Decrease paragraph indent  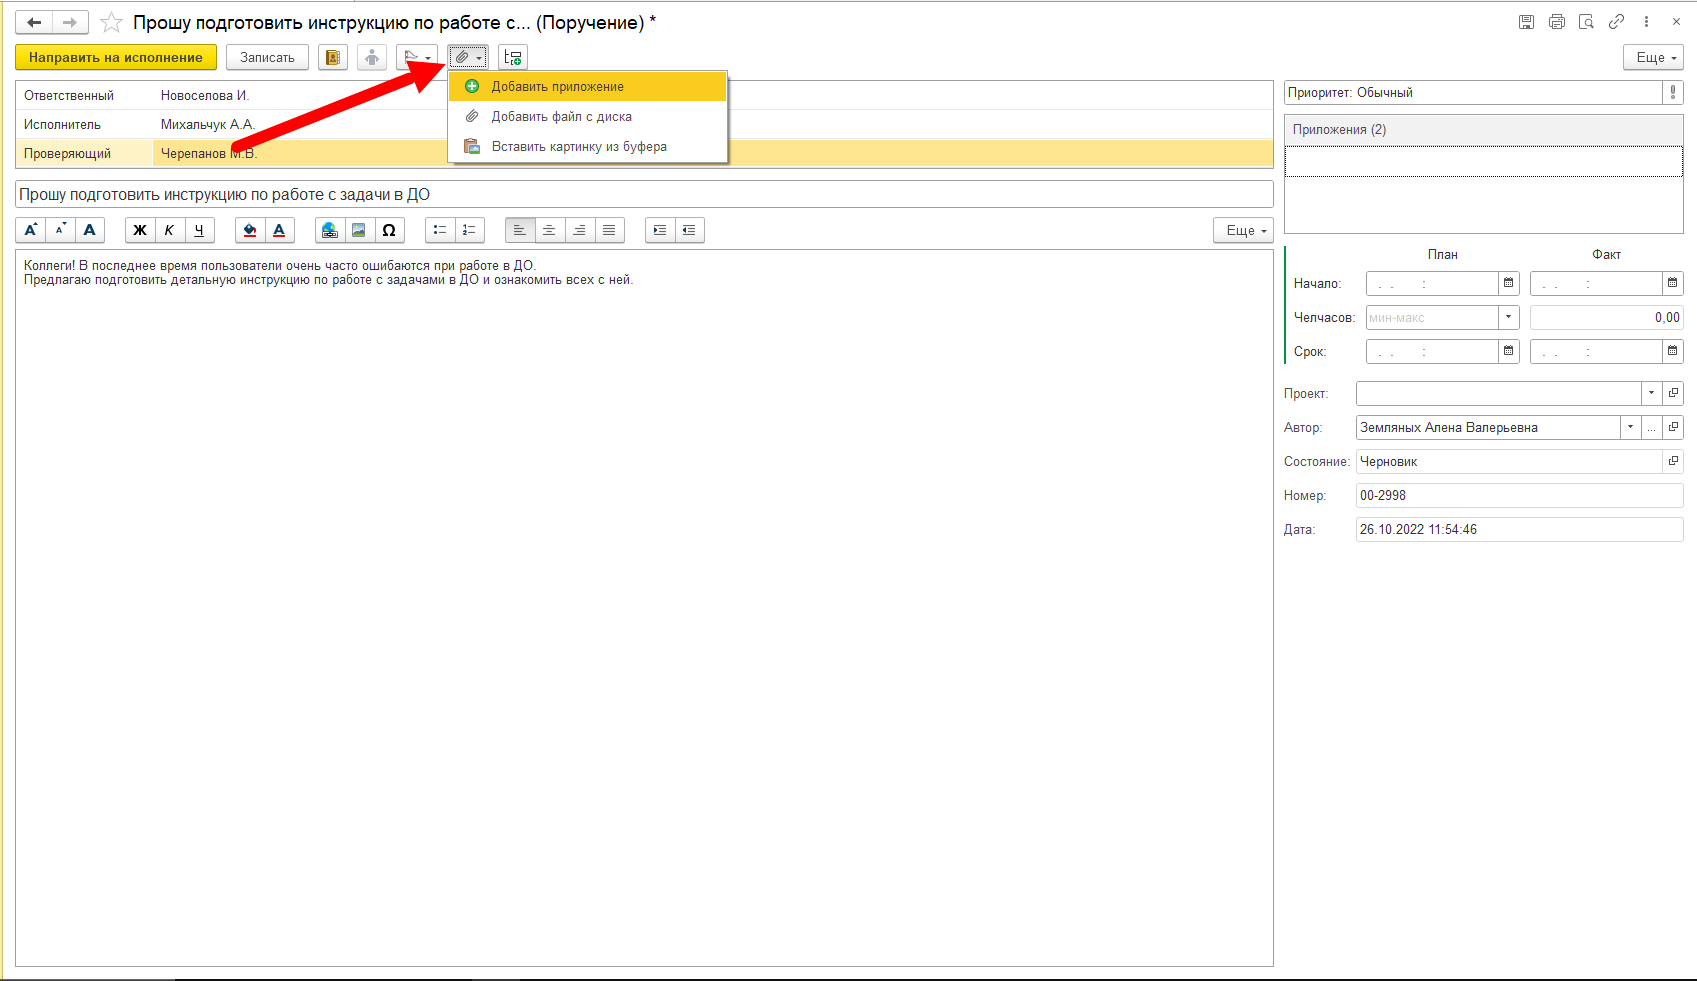click(x=689, y=230)
